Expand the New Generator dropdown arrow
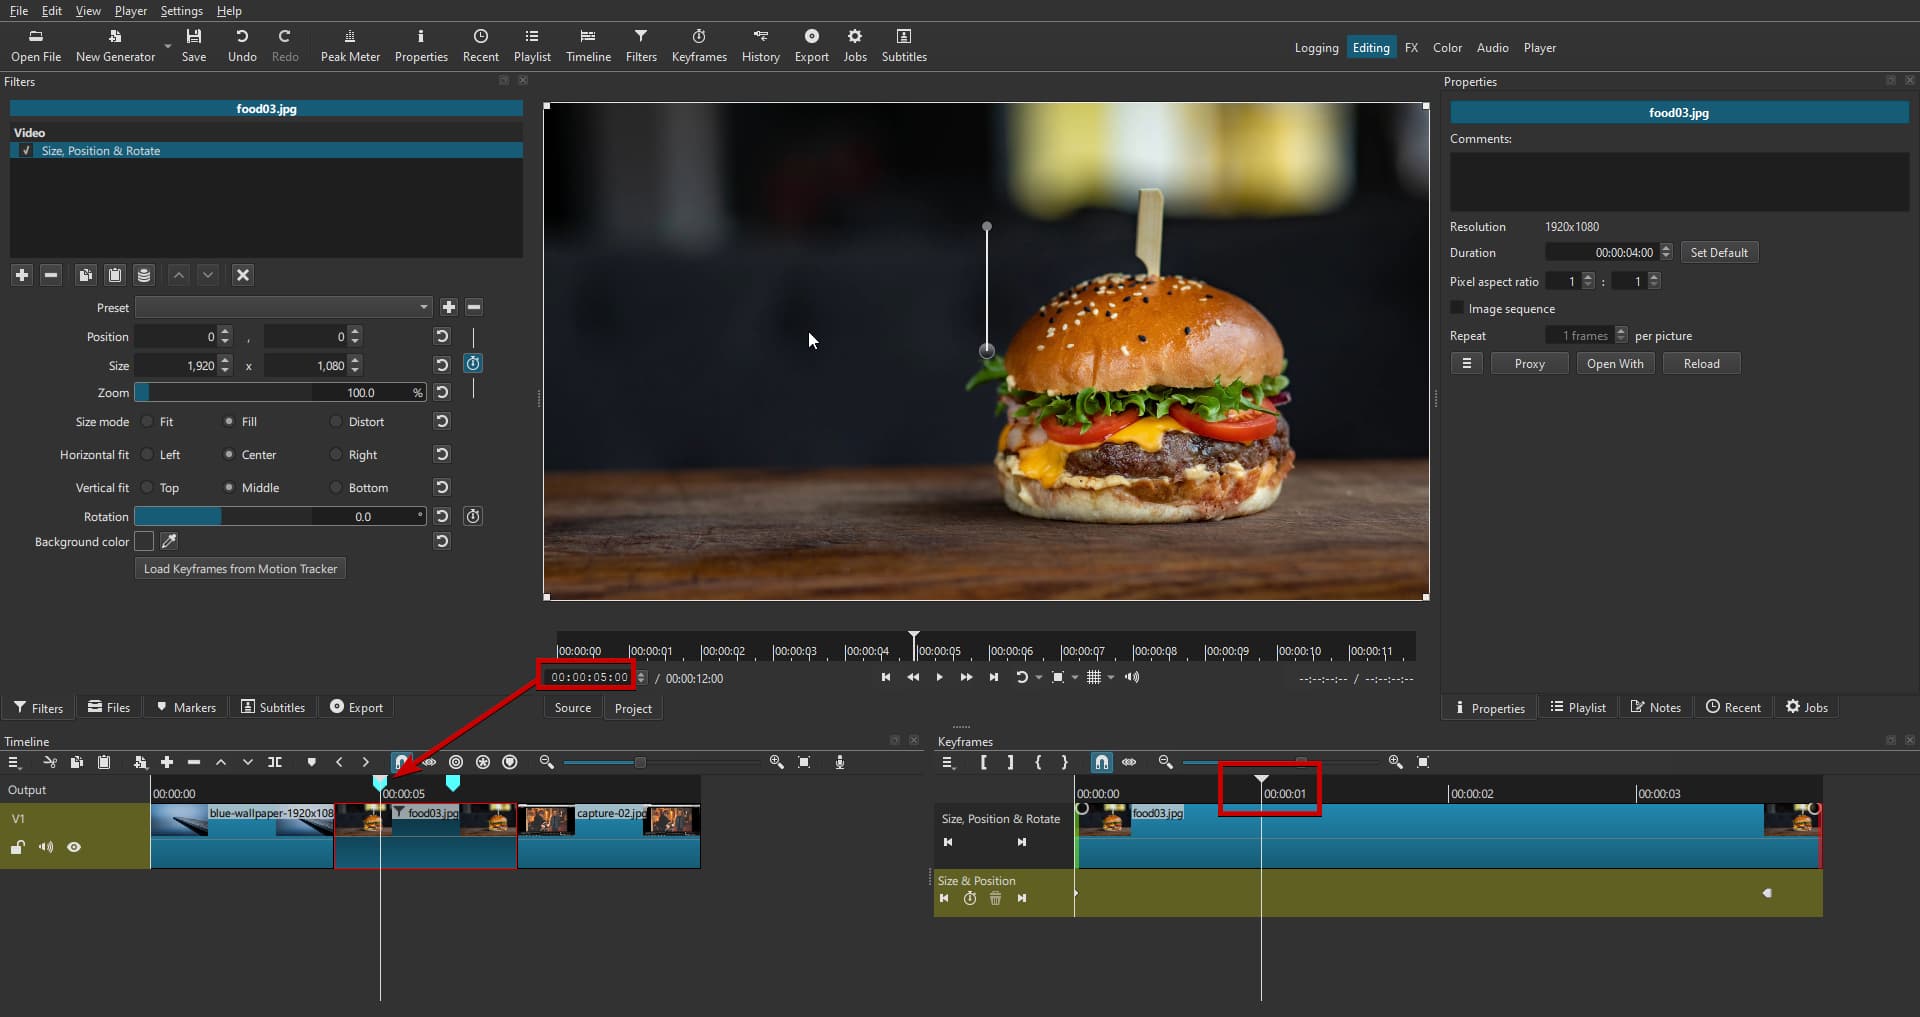This screenshot has width=1920, height=1017. [x=168, y=47]
